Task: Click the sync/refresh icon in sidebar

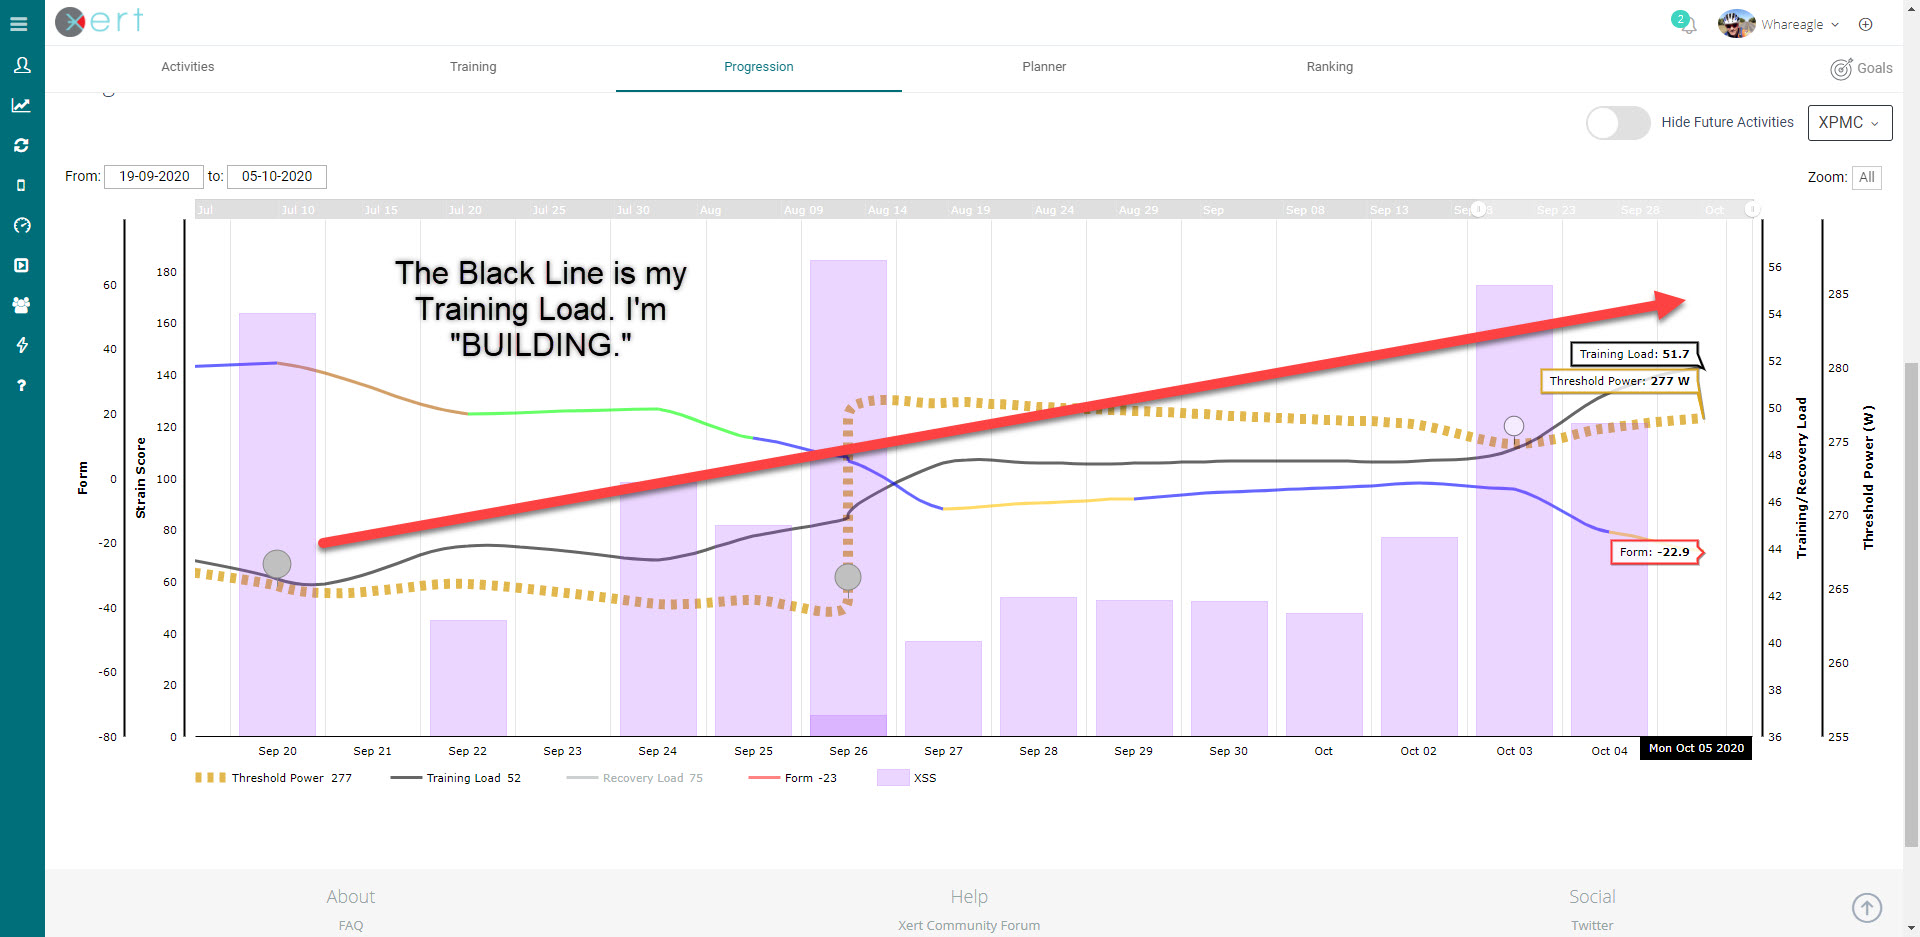Action: pyautogui.click(x=22, y=145)
